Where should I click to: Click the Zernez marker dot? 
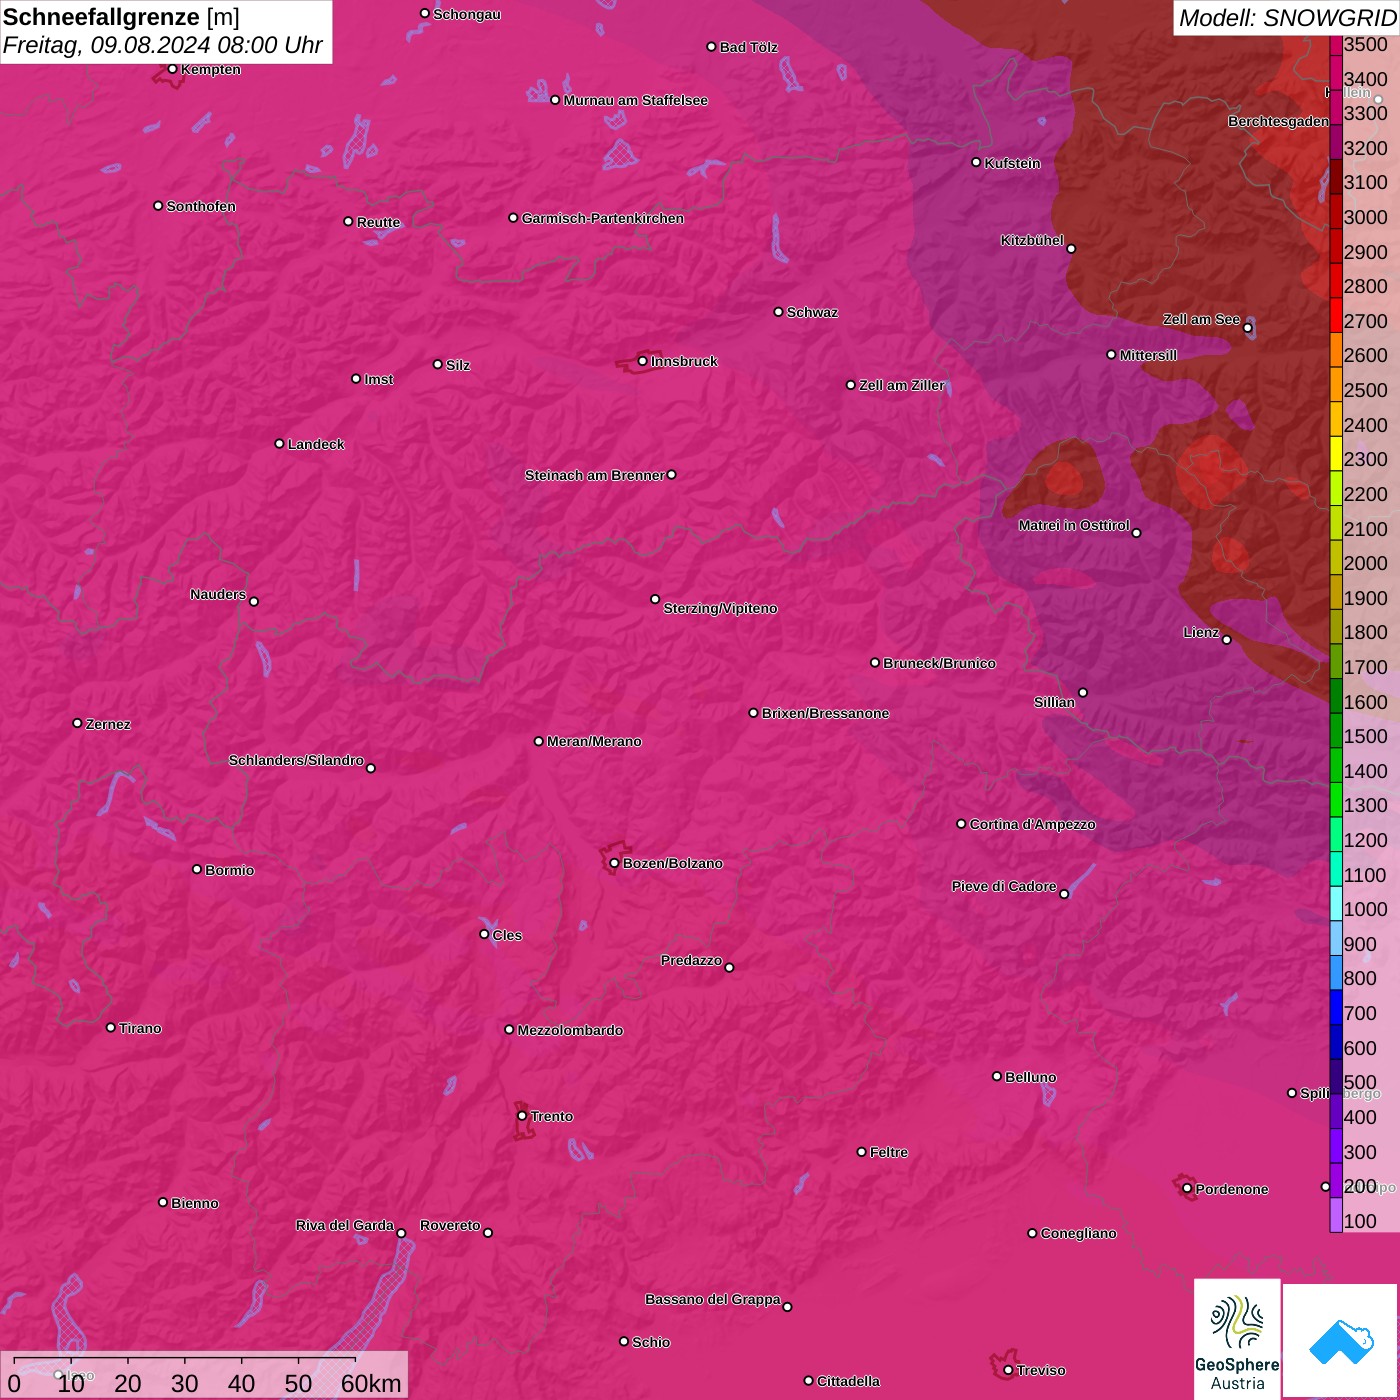(x=77, y=723)
